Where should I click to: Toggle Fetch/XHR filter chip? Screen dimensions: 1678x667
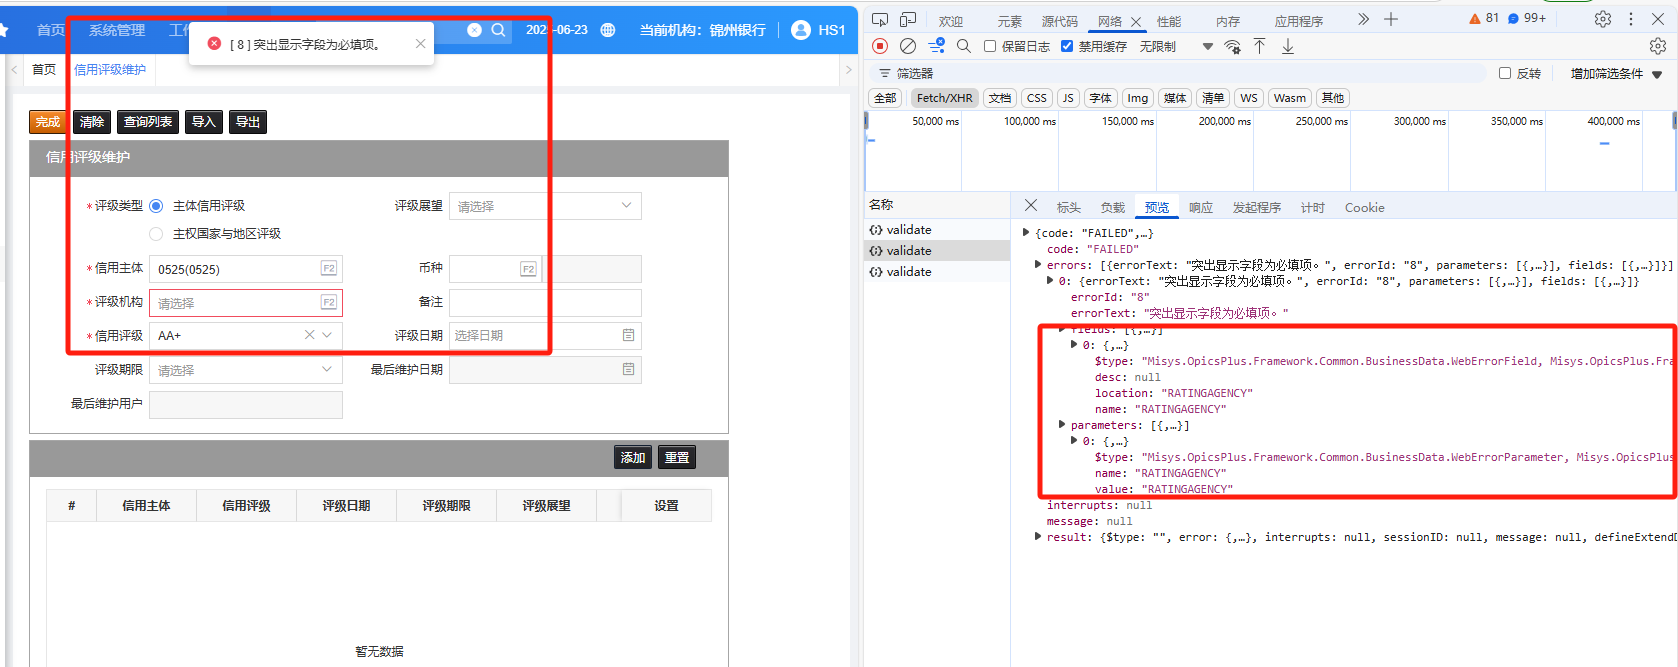944,98
